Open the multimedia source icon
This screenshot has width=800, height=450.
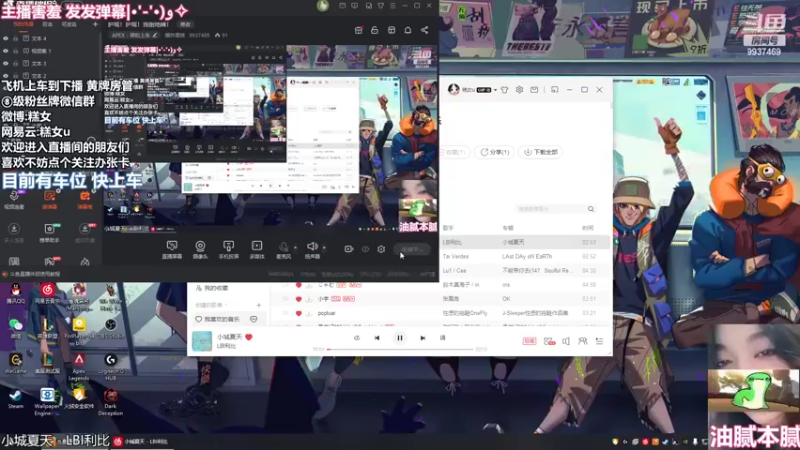(x=257, y=249)
